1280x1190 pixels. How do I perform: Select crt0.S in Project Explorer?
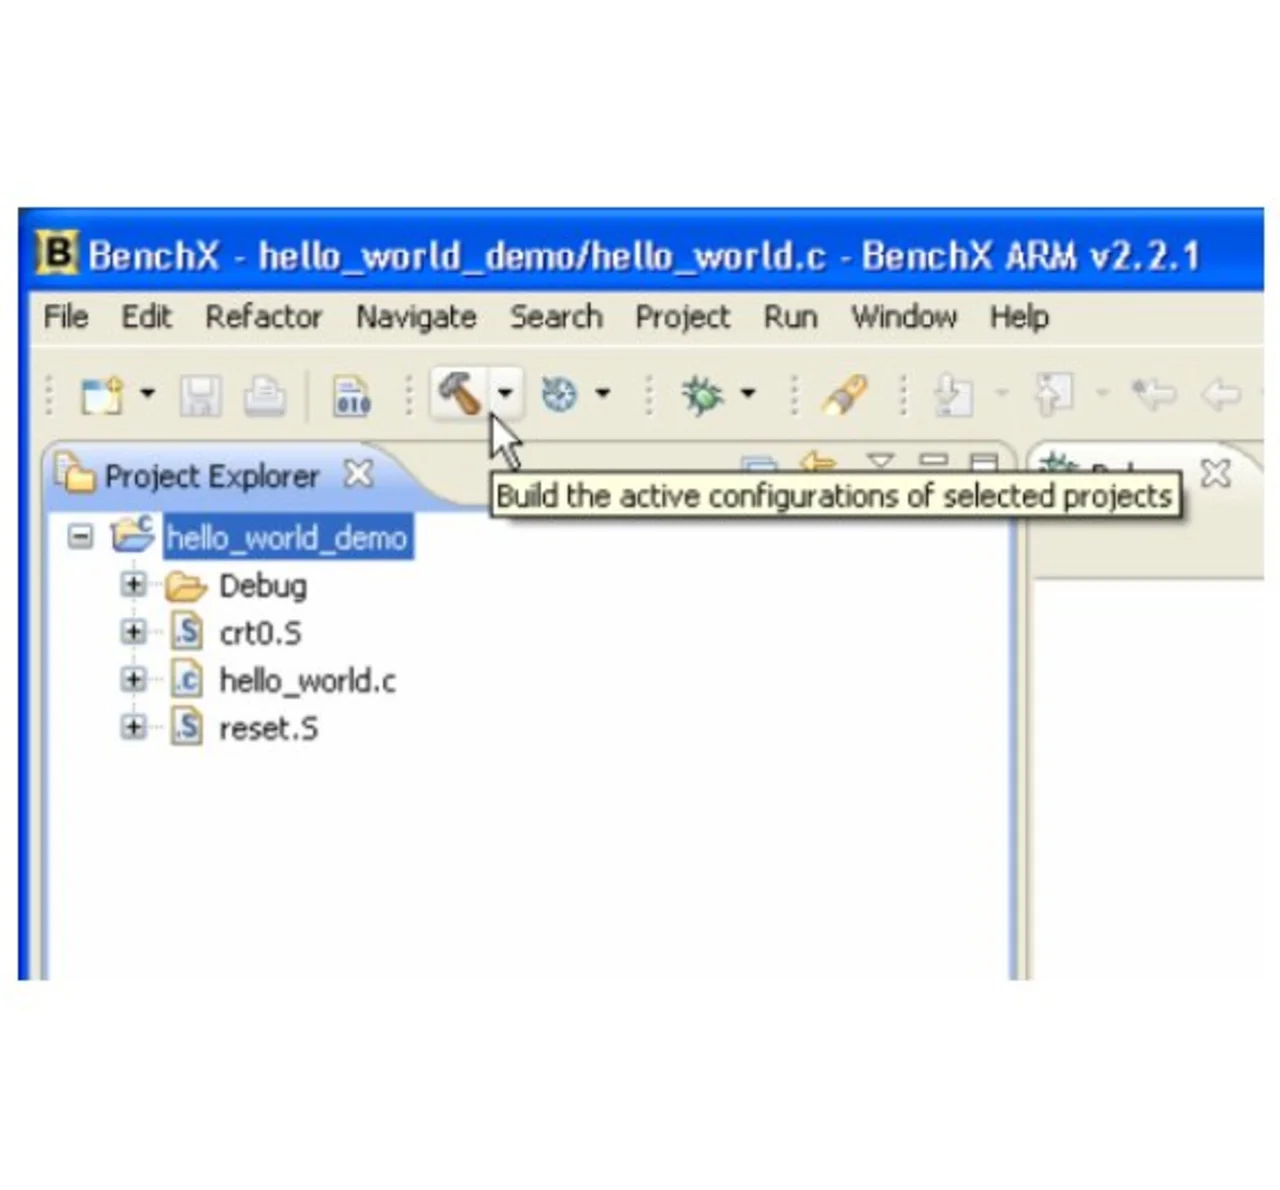tap(260, 633)
